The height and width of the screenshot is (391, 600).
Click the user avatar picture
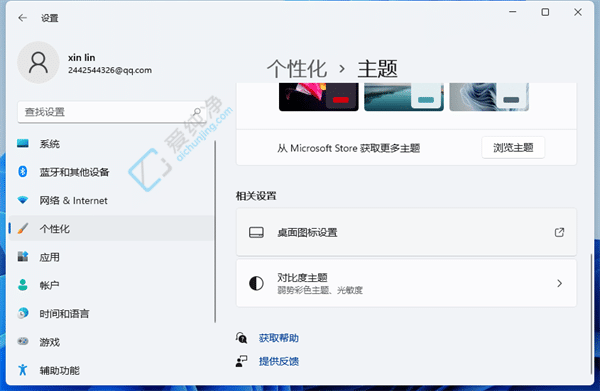coord(38,62)
